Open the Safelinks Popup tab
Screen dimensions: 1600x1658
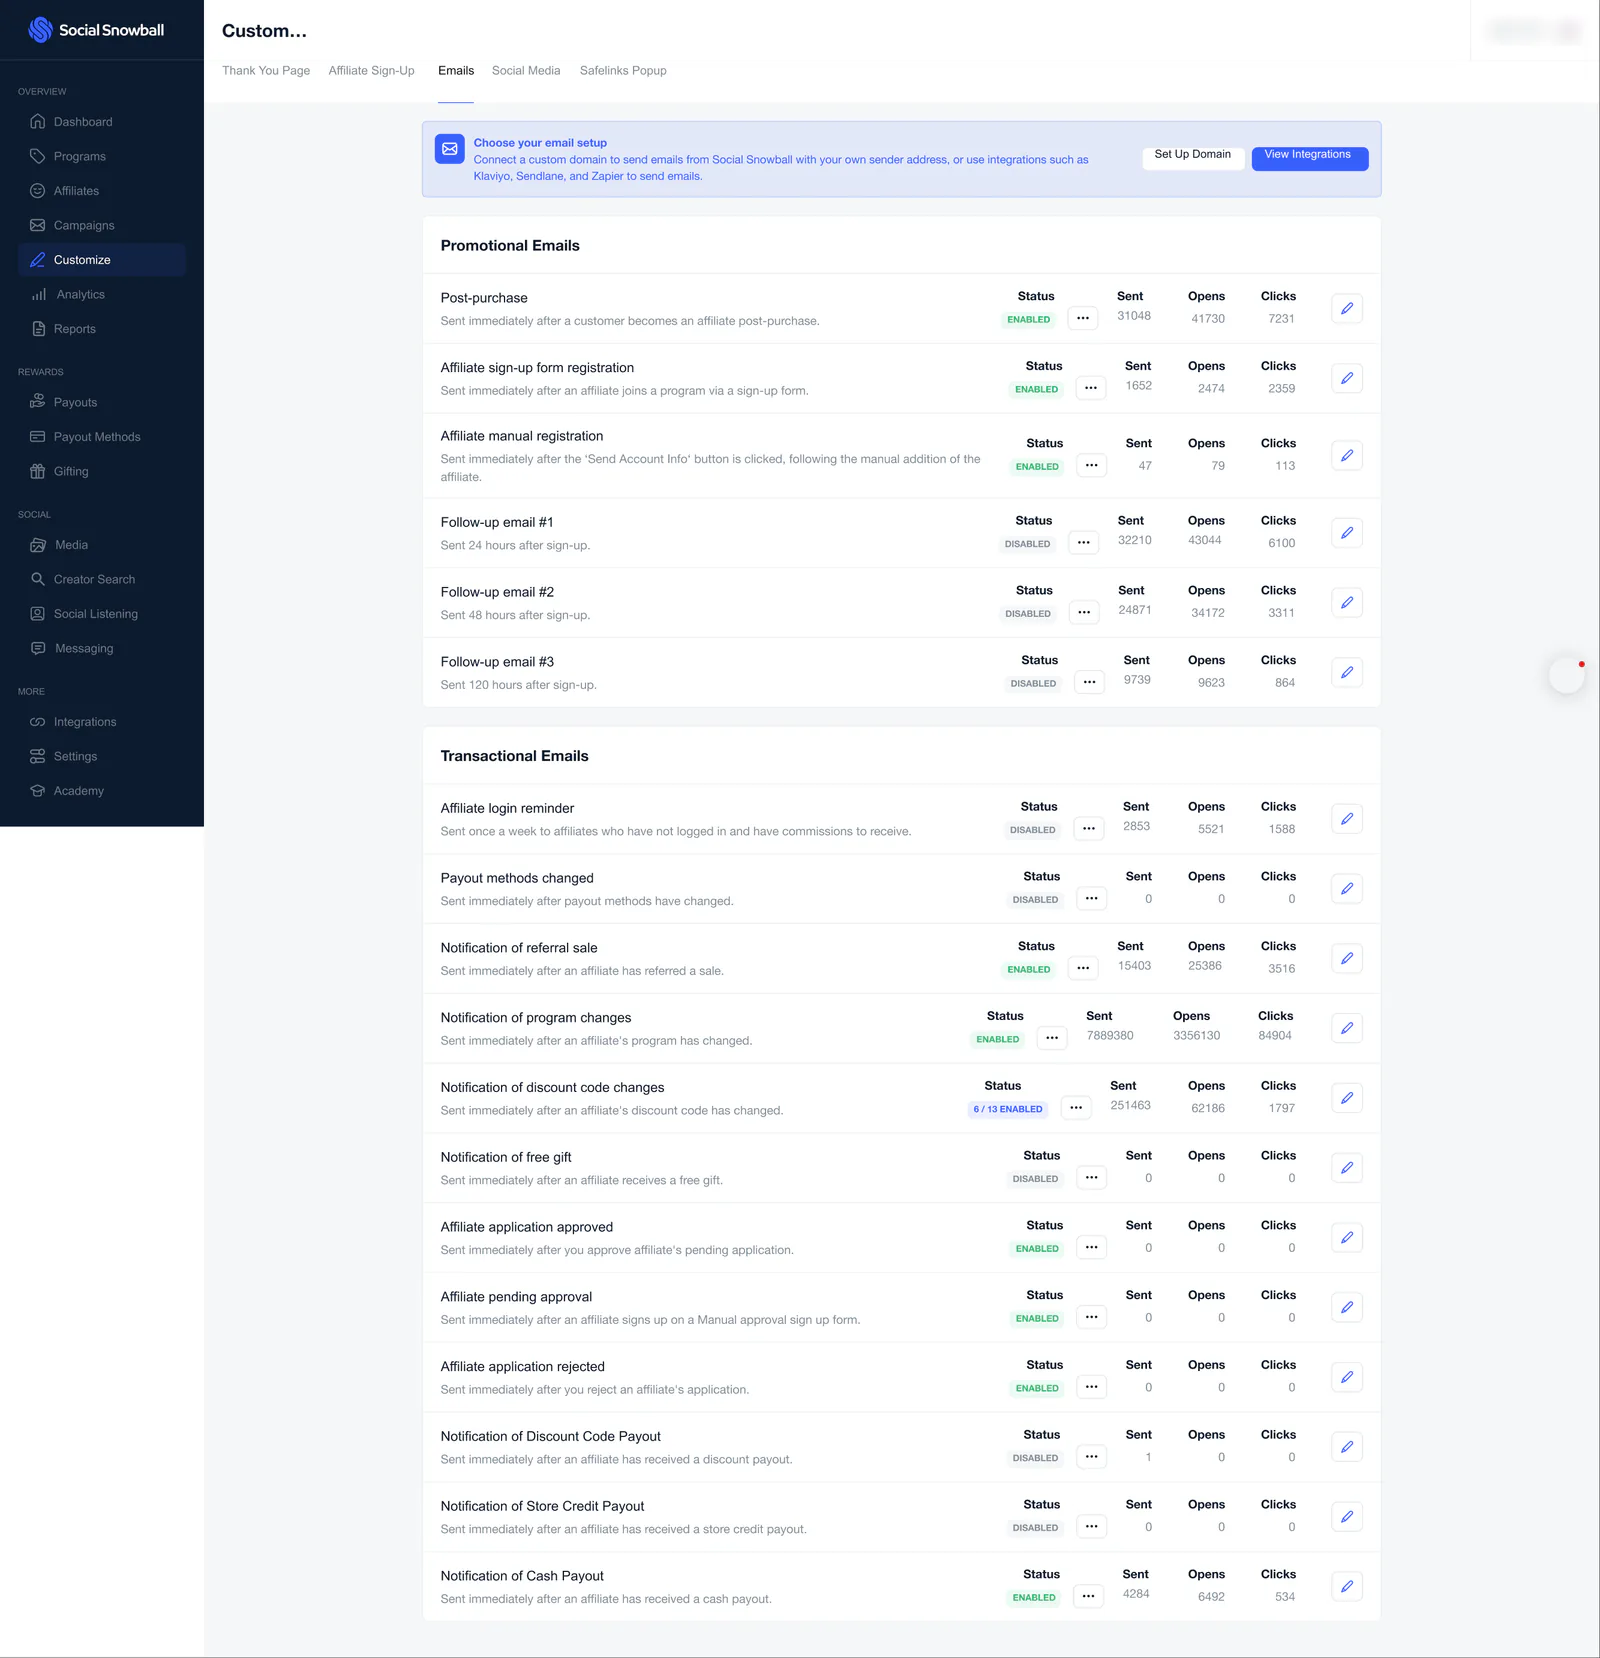[x=623, y=71]
